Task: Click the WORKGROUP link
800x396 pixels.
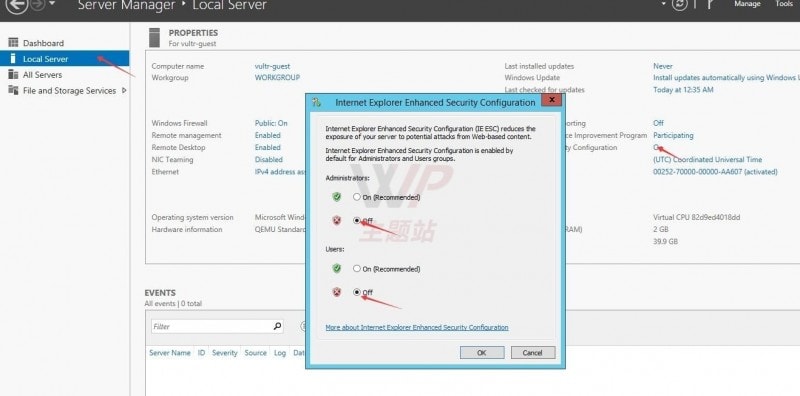Action: pos(277,78)
